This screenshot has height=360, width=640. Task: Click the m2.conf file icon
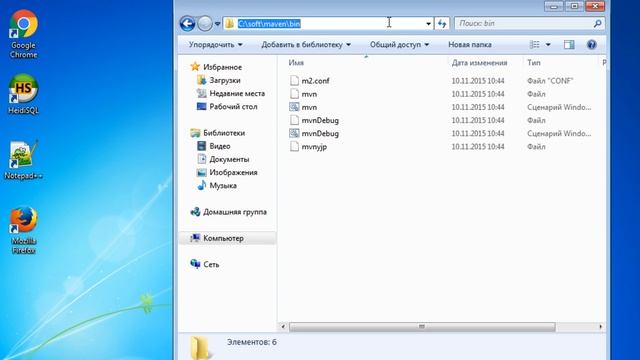click(294, 80)
